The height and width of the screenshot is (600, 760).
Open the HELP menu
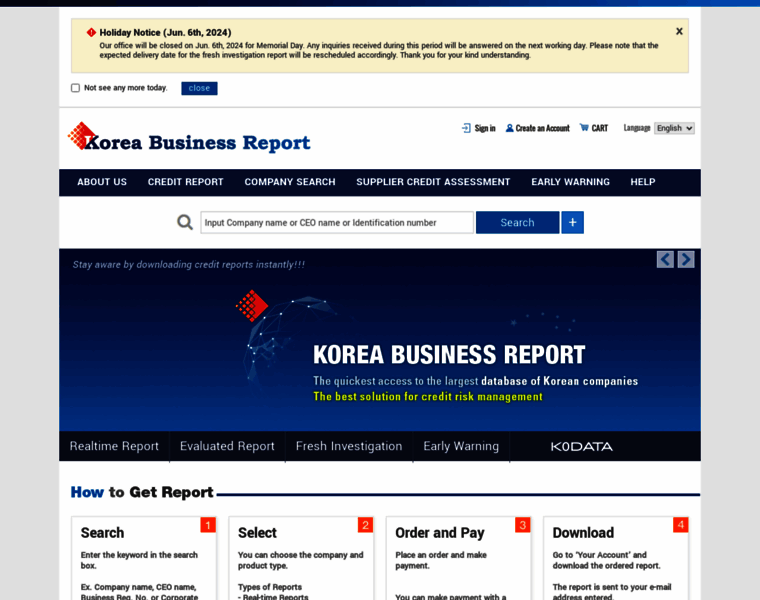pos(643,182)
